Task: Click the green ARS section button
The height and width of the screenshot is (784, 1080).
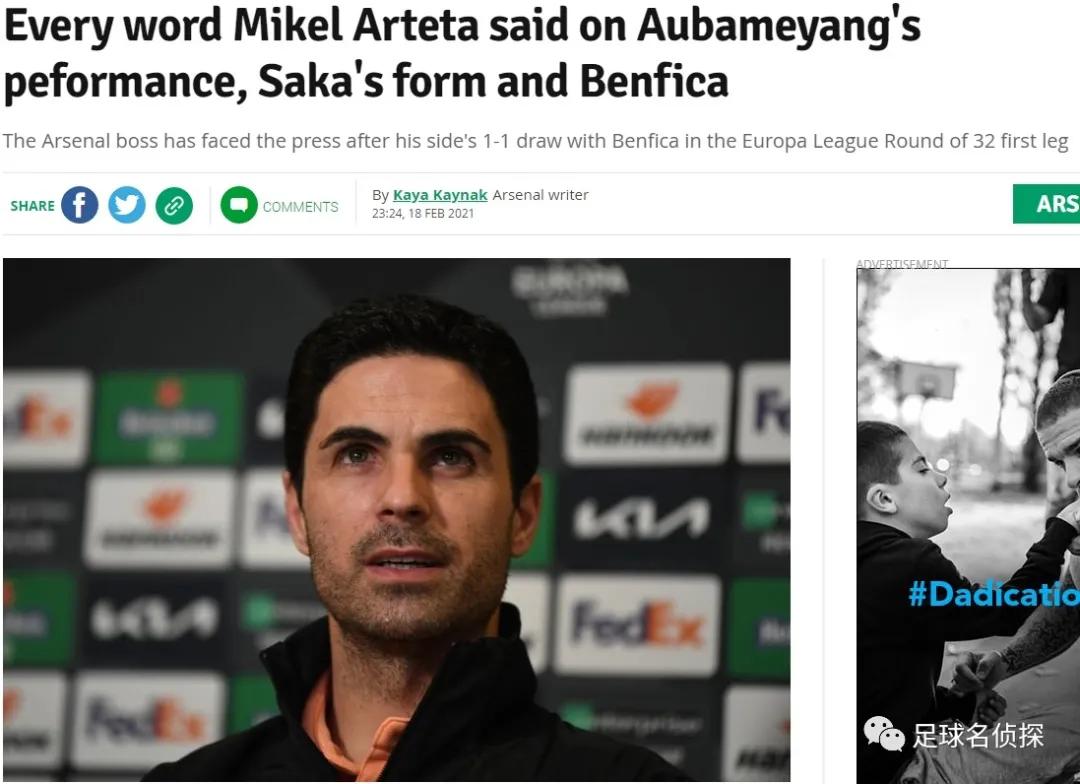Action: (x=1046, y=204)
